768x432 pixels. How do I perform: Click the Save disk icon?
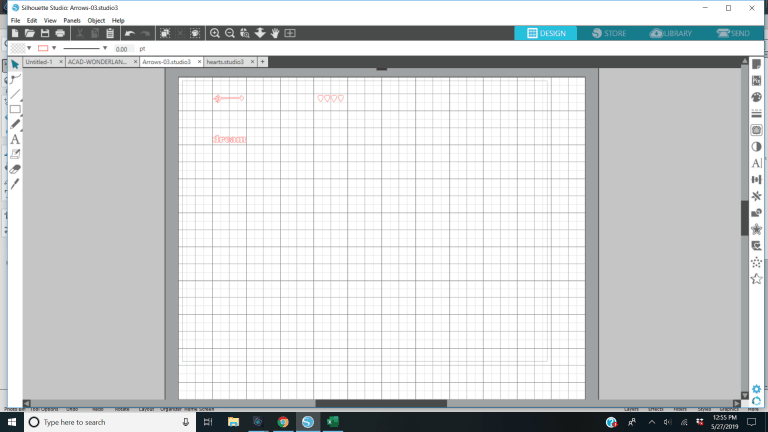(45, 33)
